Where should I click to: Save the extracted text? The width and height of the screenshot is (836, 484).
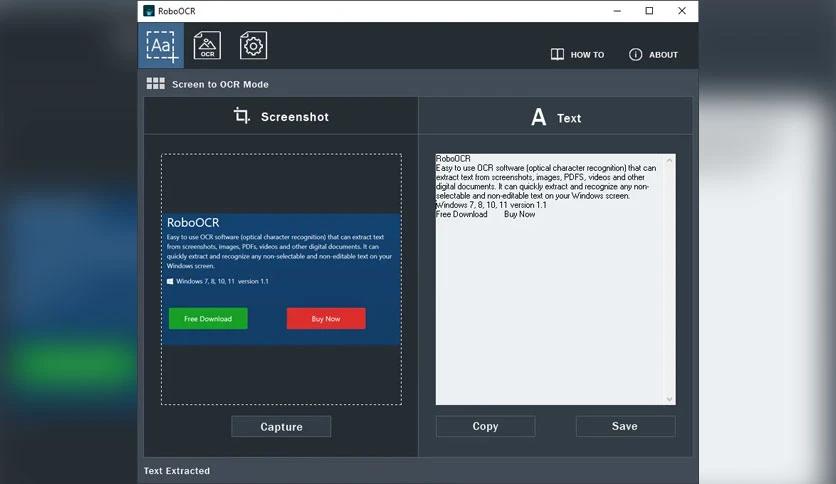click(x=625, y=426)
